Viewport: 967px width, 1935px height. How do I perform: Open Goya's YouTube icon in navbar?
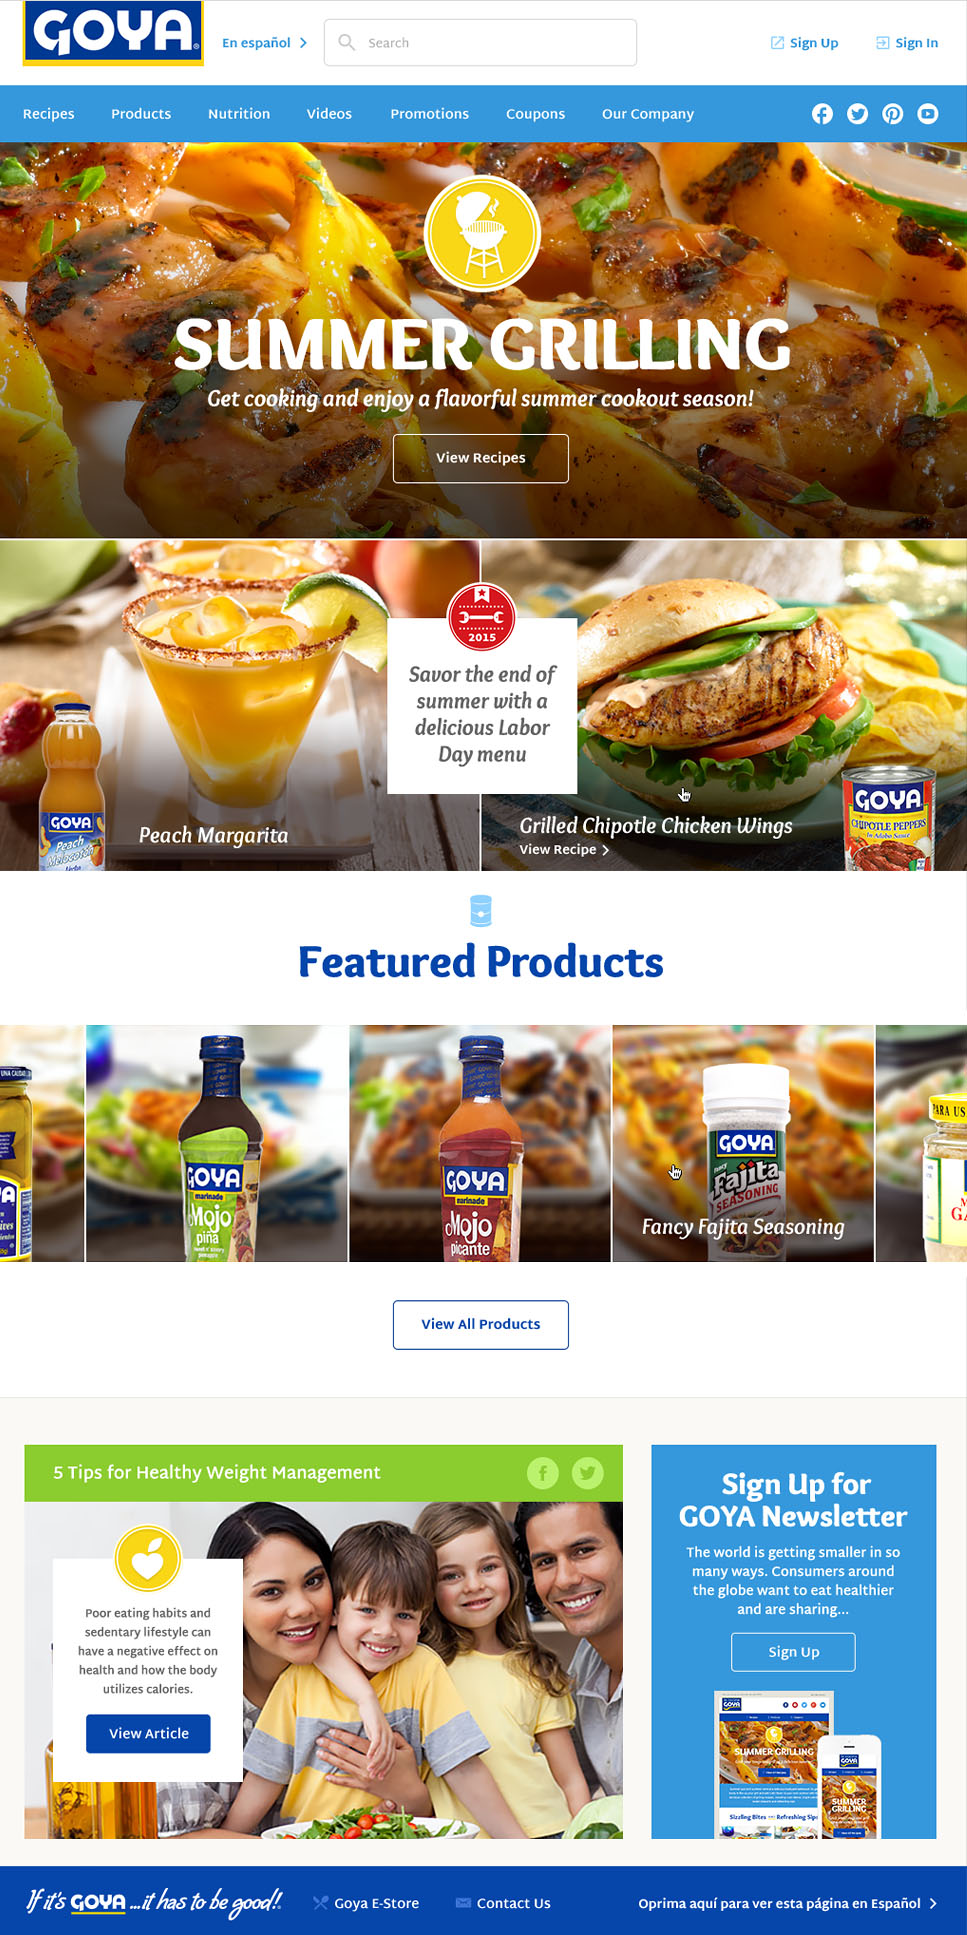pyautogui.click(x=928, y=114)
